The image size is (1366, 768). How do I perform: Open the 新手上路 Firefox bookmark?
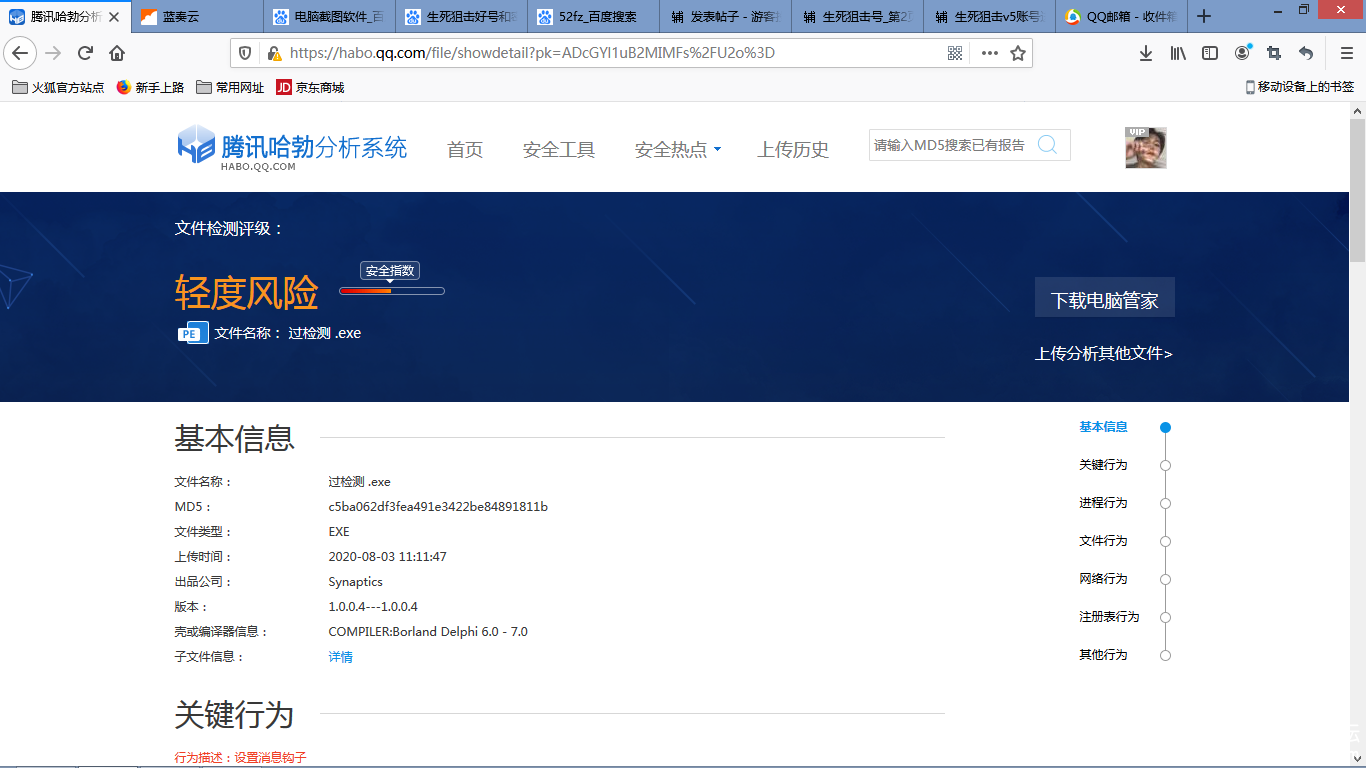pyautogui.click(x=150, y=88)
